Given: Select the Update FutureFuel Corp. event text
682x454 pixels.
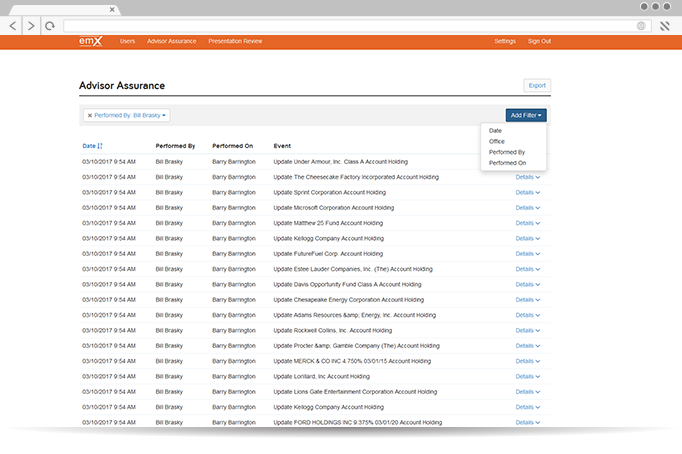Looking at the screenshot, I should tap(328, 254).
